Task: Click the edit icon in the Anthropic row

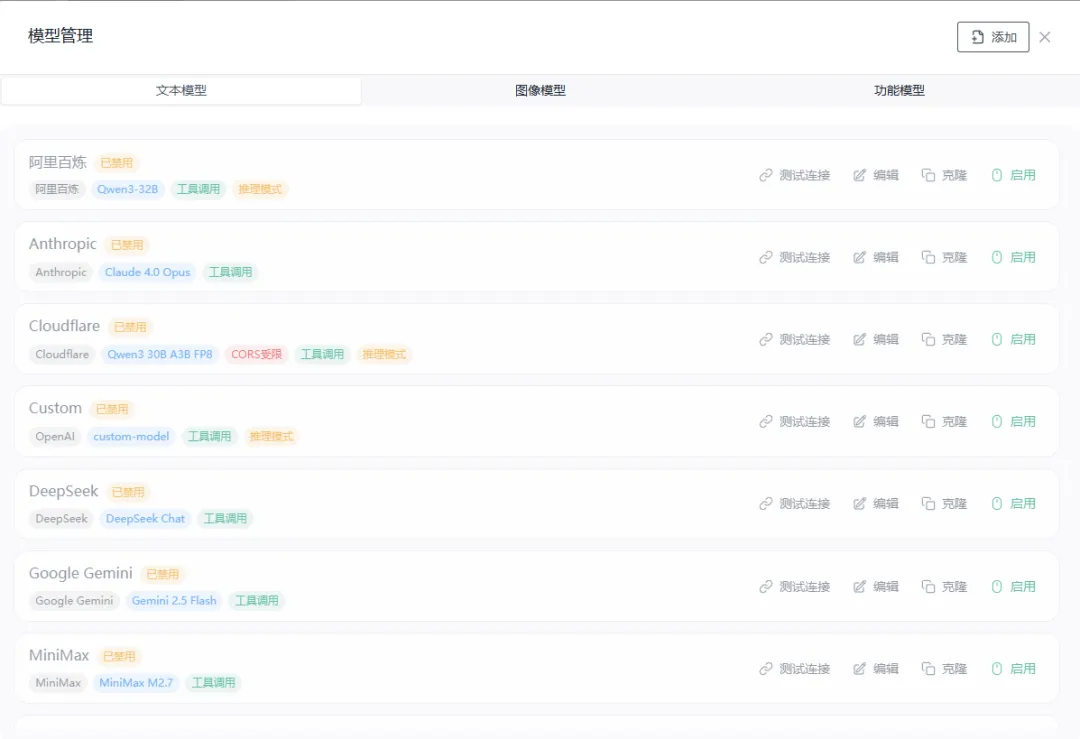Action: 859,258
